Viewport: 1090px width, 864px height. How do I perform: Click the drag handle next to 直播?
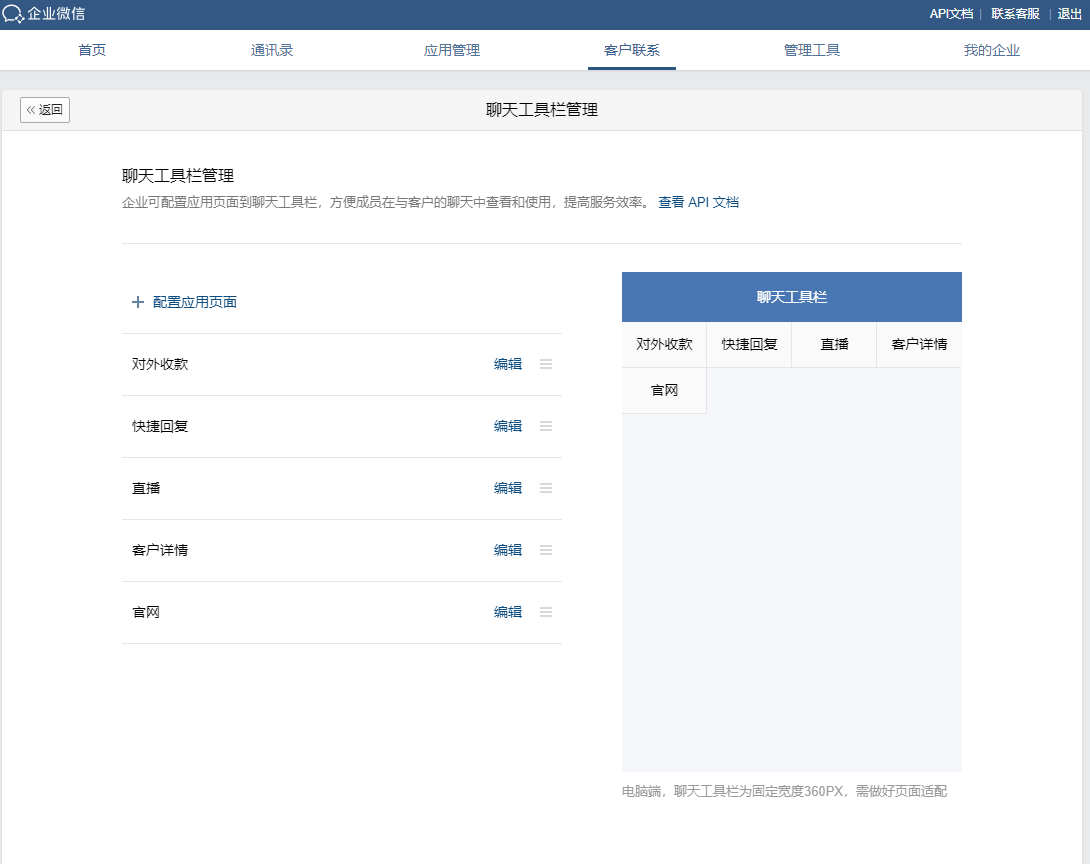coord(546,488)
